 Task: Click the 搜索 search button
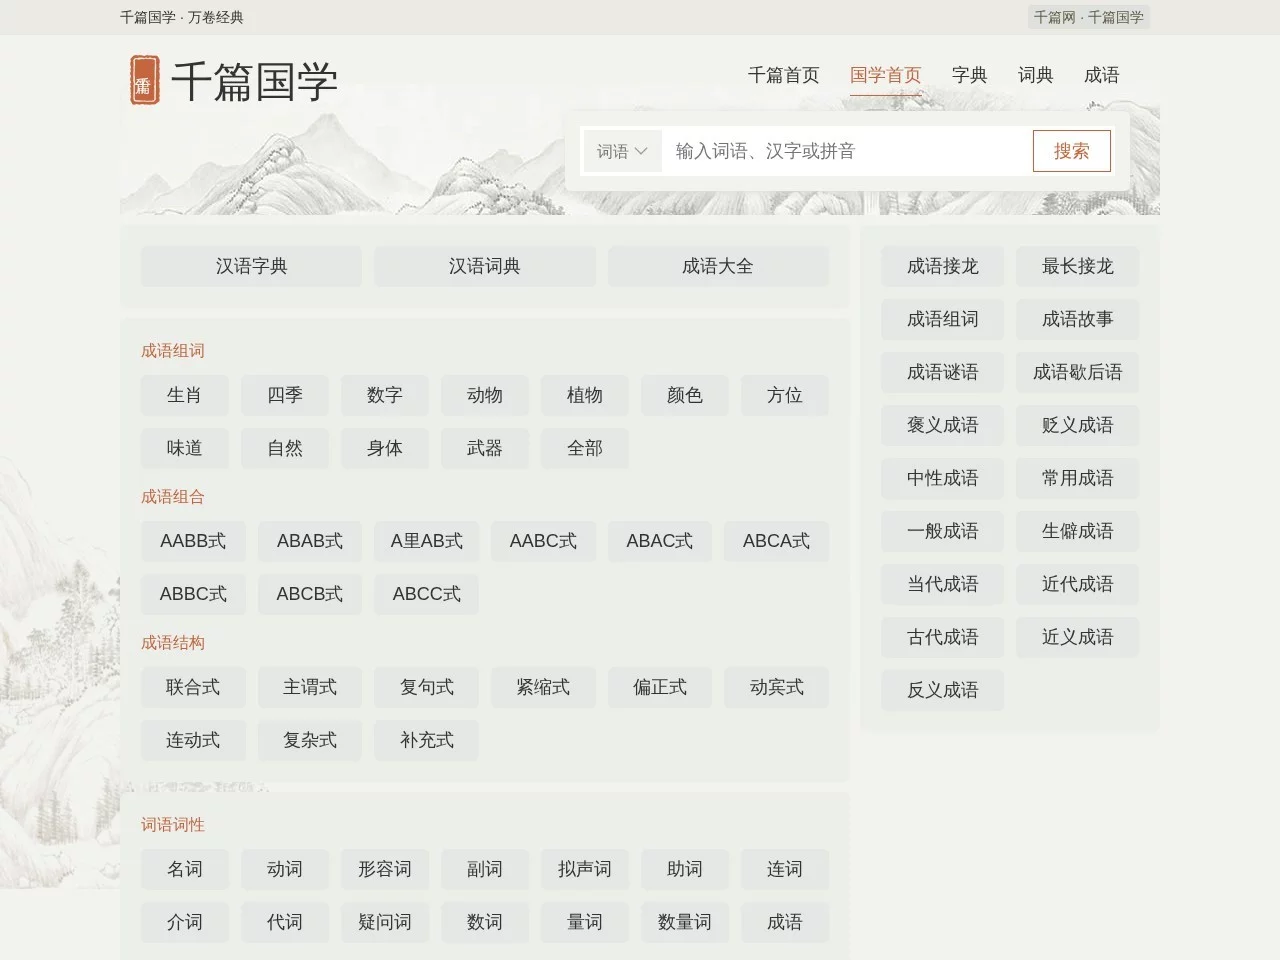click(x=1071, y=151)
